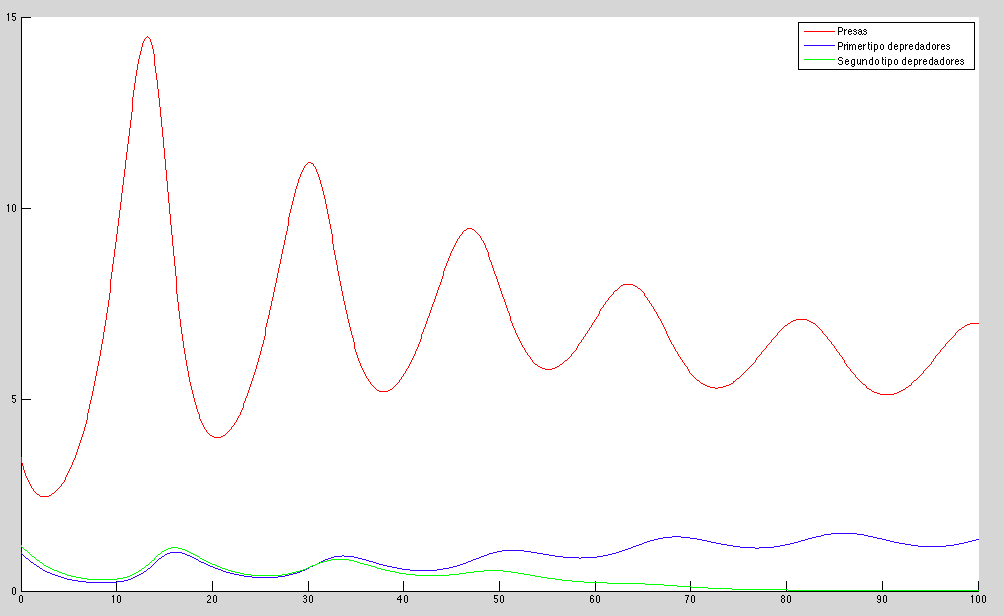Click the blue curve's peak near x=86
The width and height of the screenshot is (1004, 616).
pyautogui.click(x=845, y=533)
